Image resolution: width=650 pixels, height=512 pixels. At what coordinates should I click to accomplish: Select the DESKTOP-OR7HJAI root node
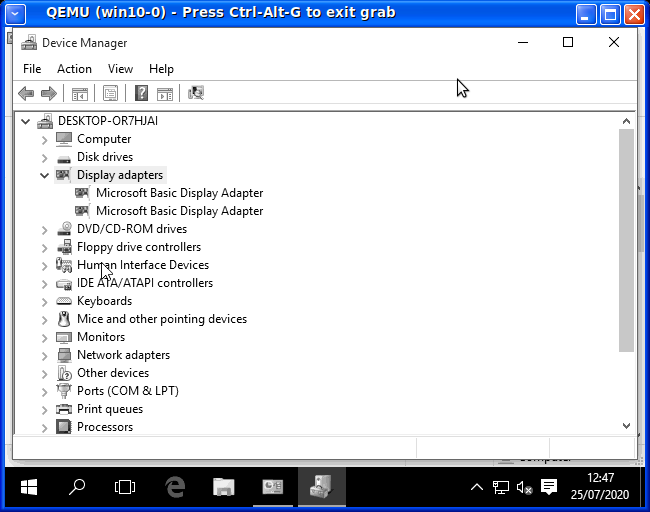[107, 121]
